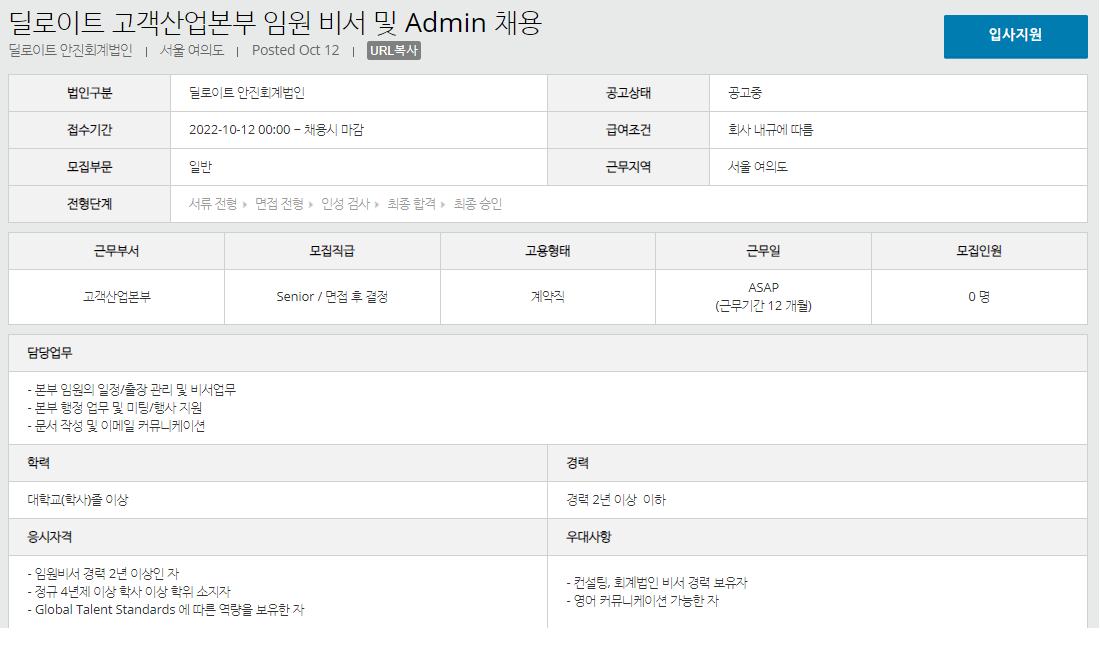The width and height of the screenshot is (1100, 648).
Task: Click the Senior / 면접 후 결정 cell
Action: click(x=332, y=297)
